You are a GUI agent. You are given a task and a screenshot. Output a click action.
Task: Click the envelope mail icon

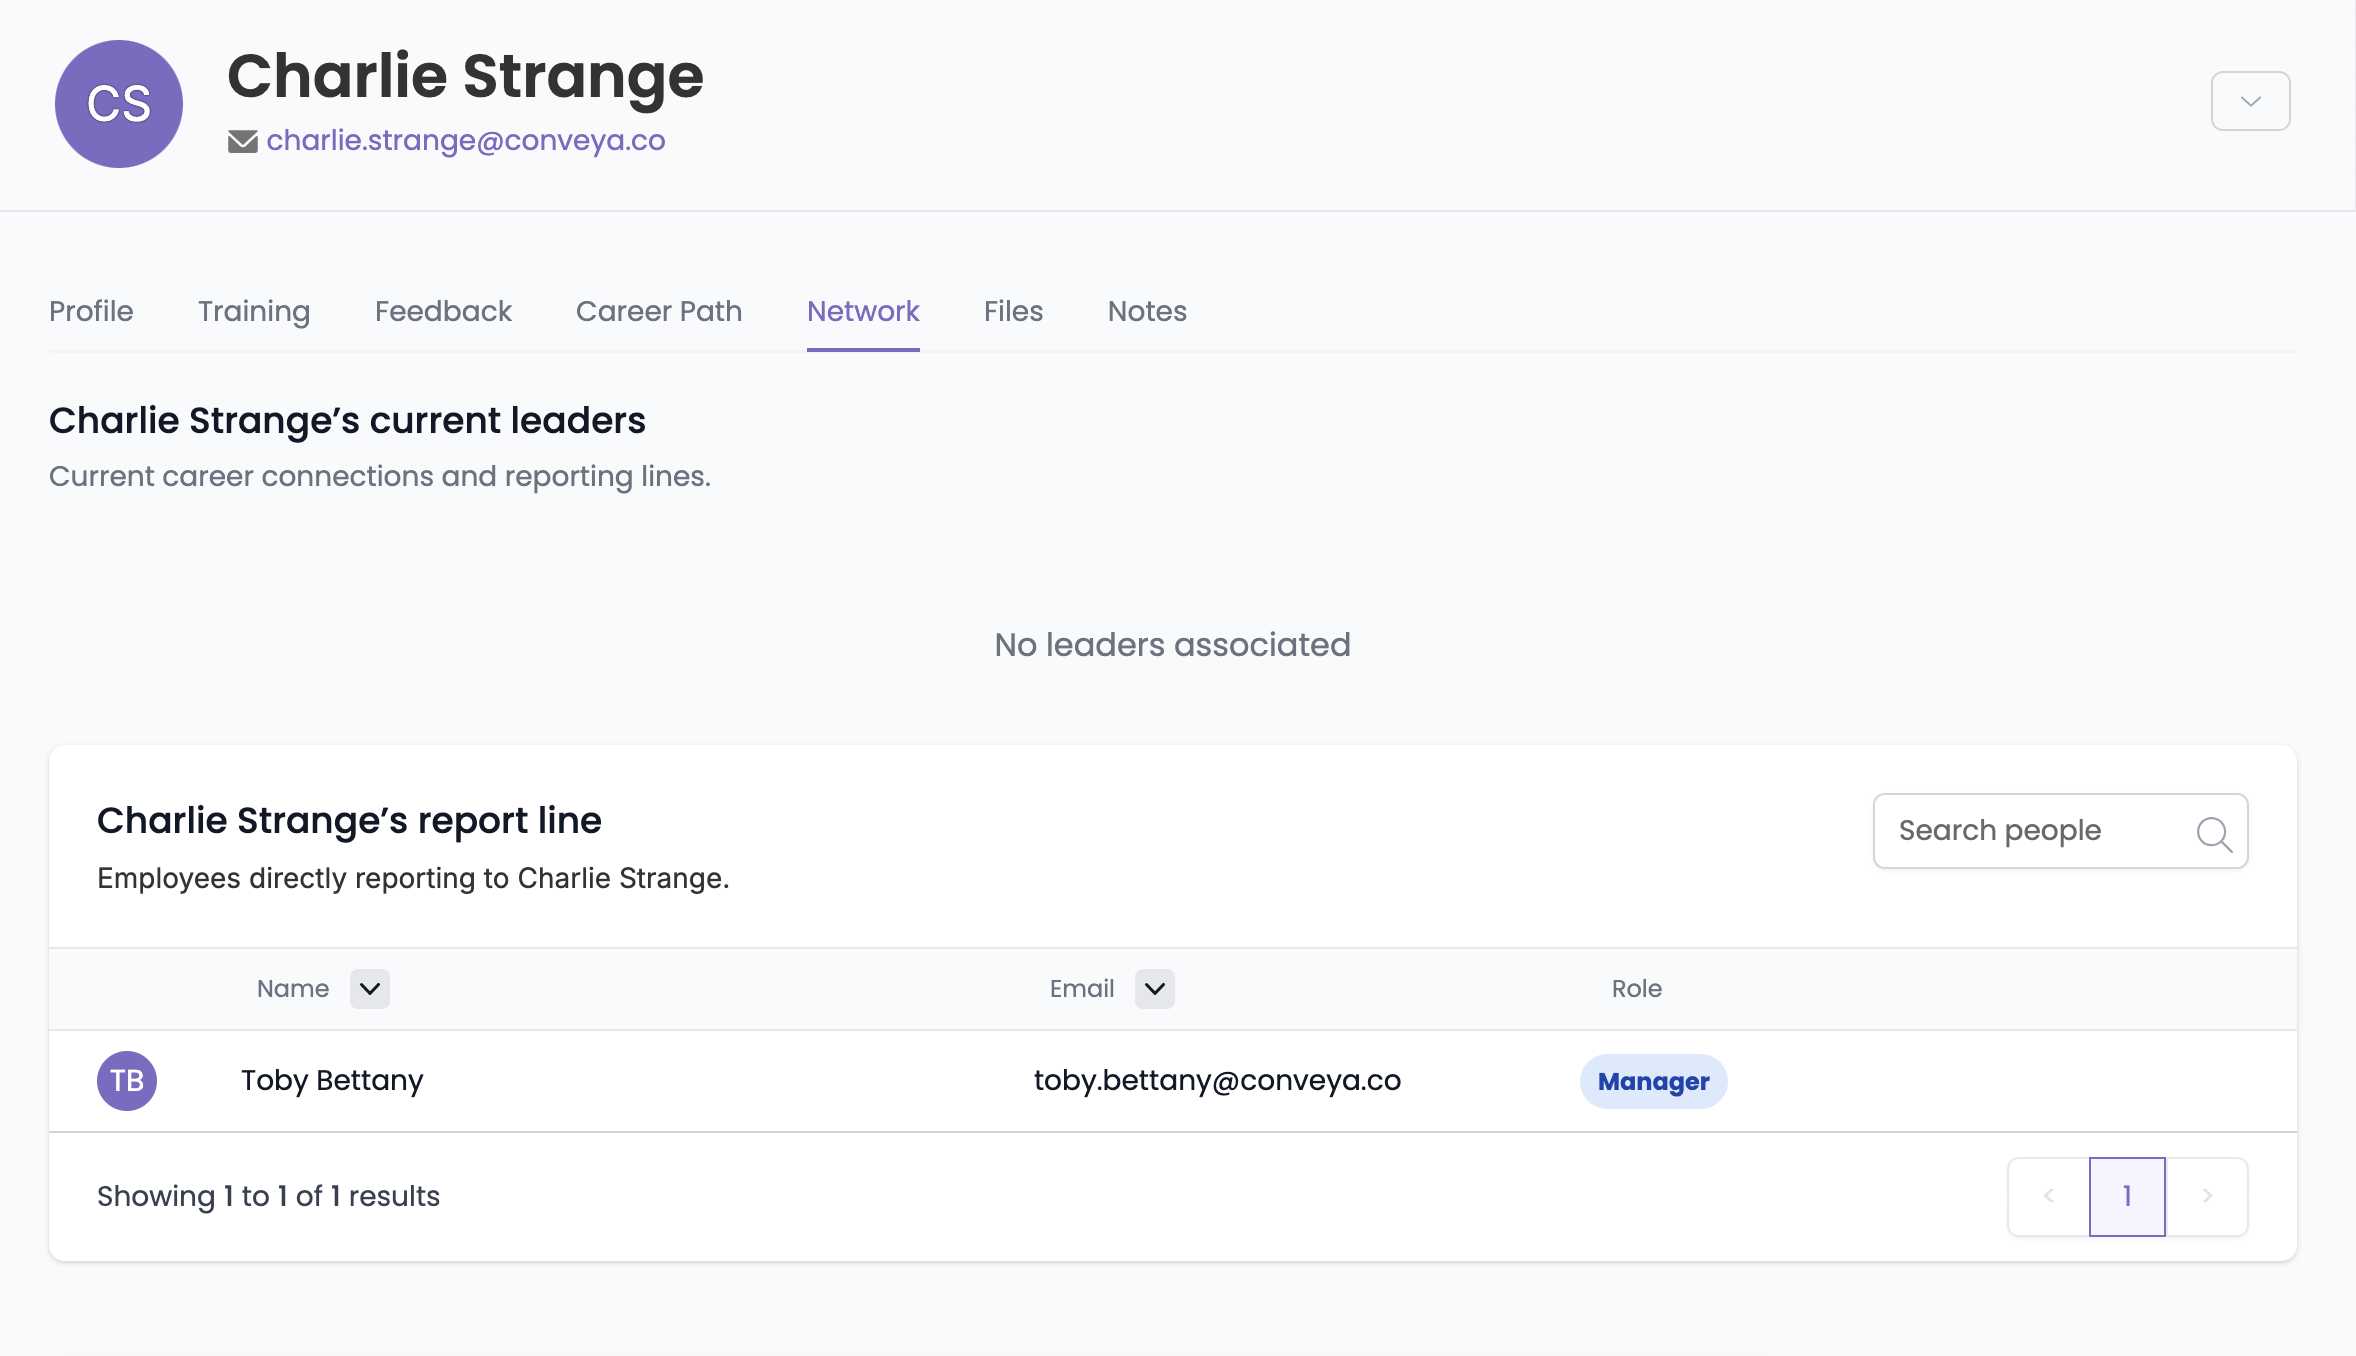point(242,141)
